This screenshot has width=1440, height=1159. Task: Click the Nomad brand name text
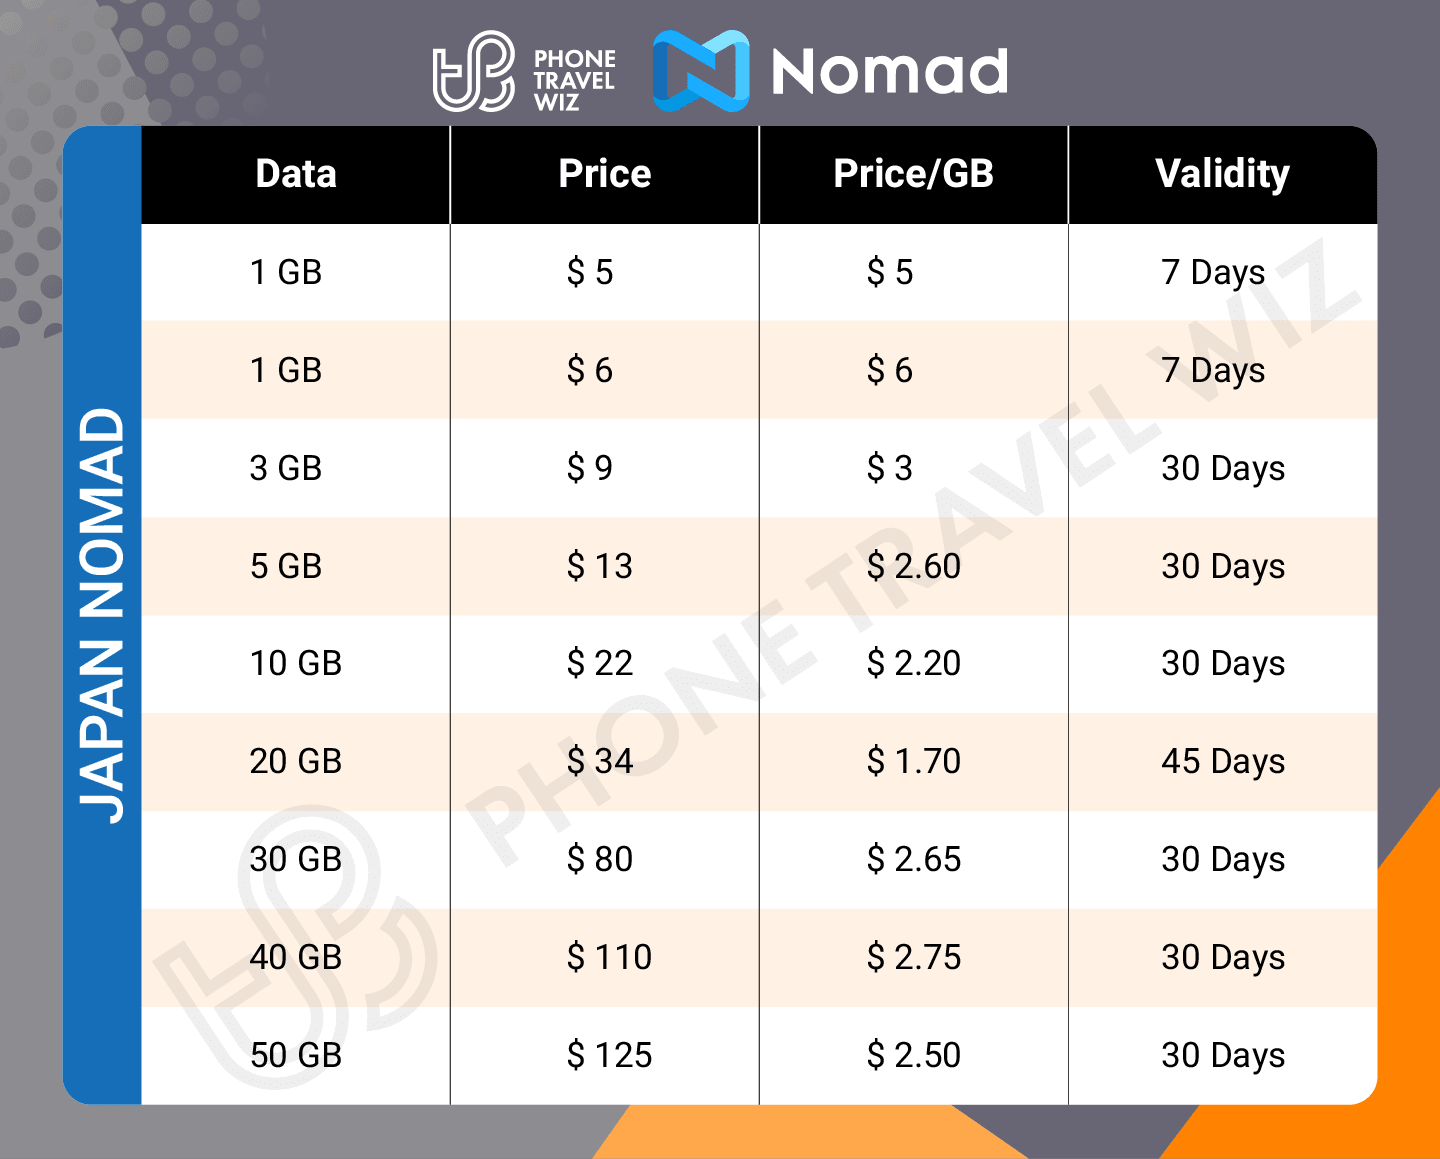(889, 72)
